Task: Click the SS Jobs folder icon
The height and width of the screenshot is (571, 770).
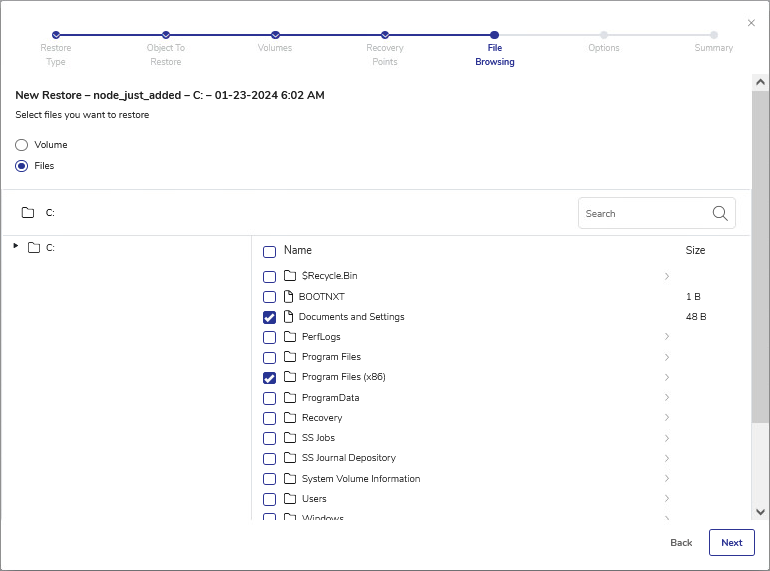Action: pyautogui.click(x=290, y=438)
